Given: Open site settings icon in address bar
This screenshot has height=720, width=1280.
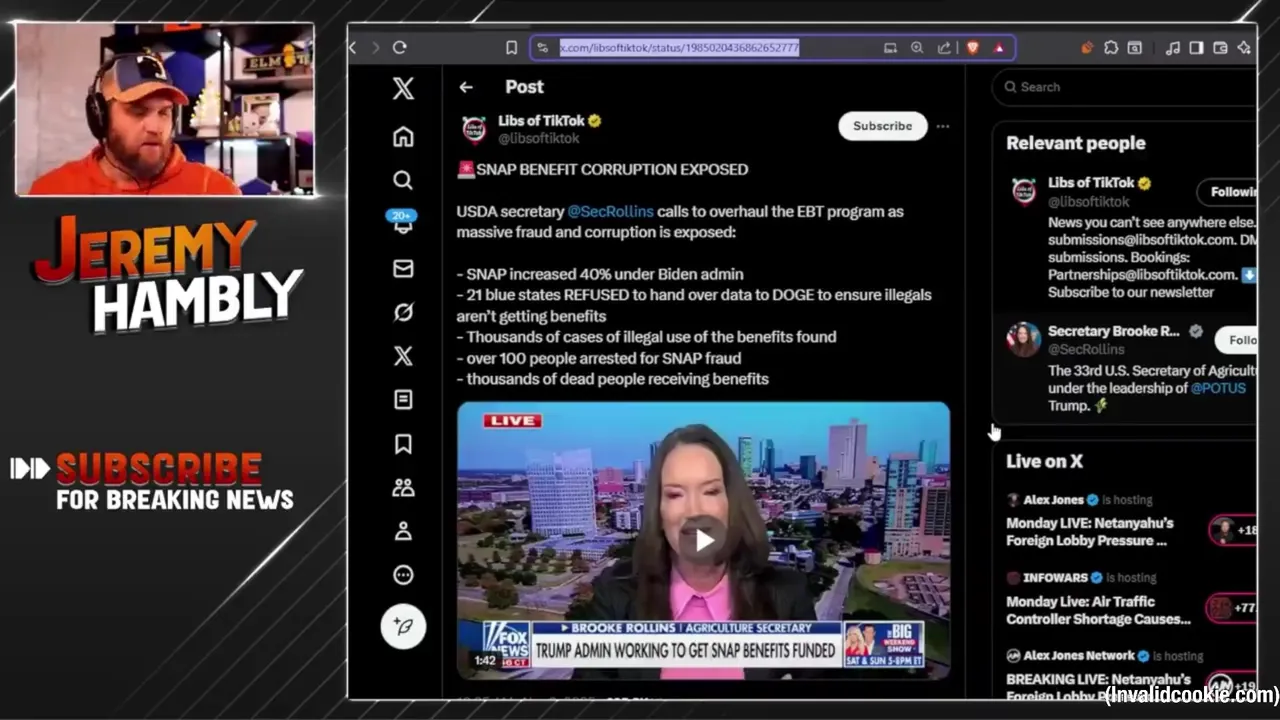Looking at the screenshot, I should pos(542,47).
